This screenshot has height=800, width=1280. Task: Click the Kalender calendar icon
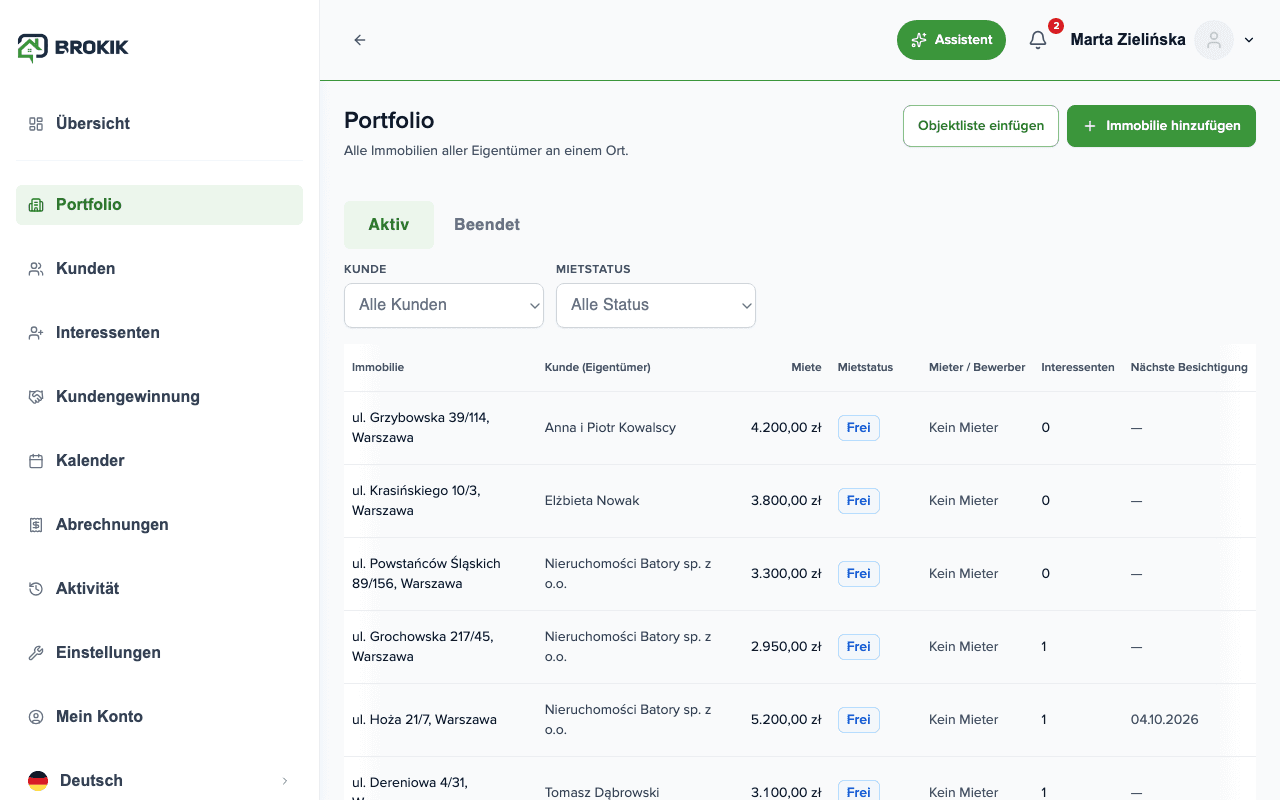click(36, 461)
